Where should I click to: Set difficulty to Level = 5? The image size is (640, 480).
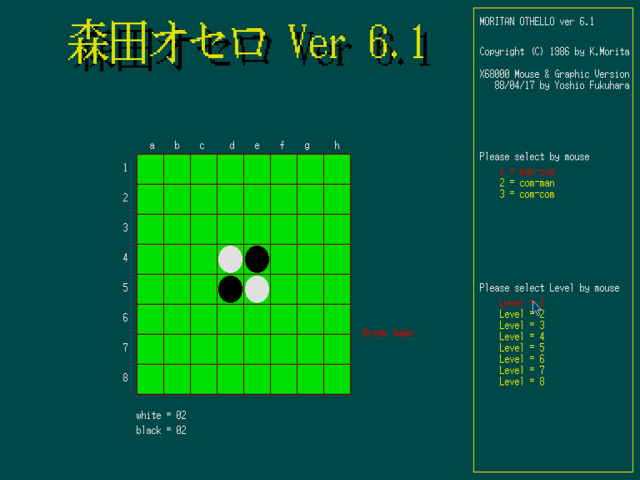pyautogui.click(x=521, y=347)
